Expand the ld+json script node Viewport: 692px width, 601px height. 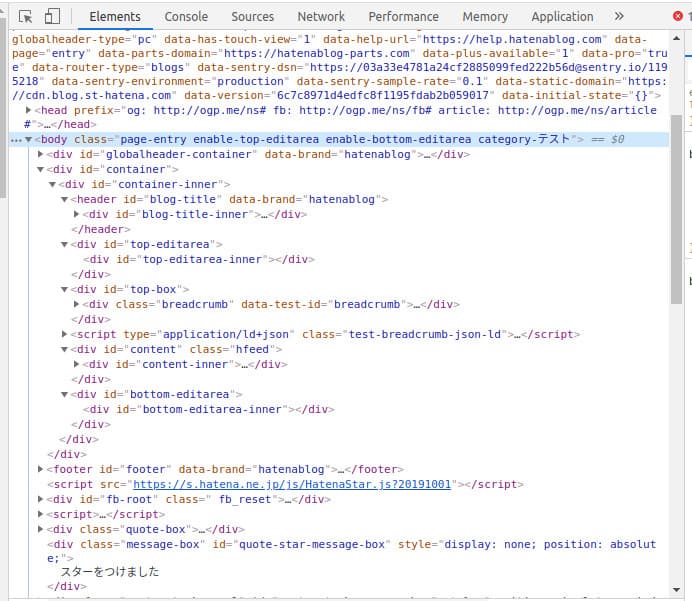pyautogui.click(x=64, y=334)
